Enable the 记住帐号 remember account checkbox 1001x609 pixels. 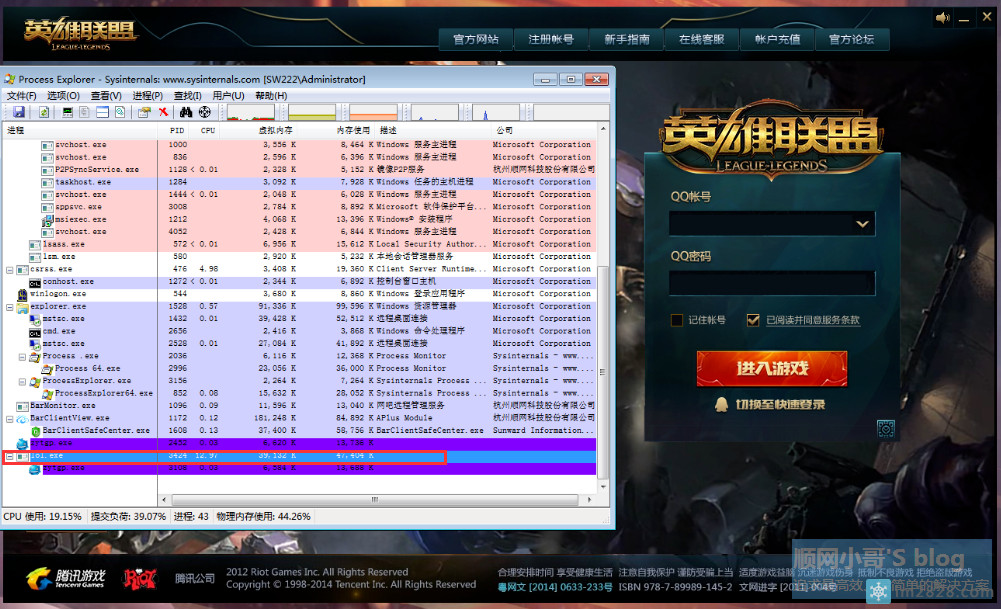click(x=678, y=320)
